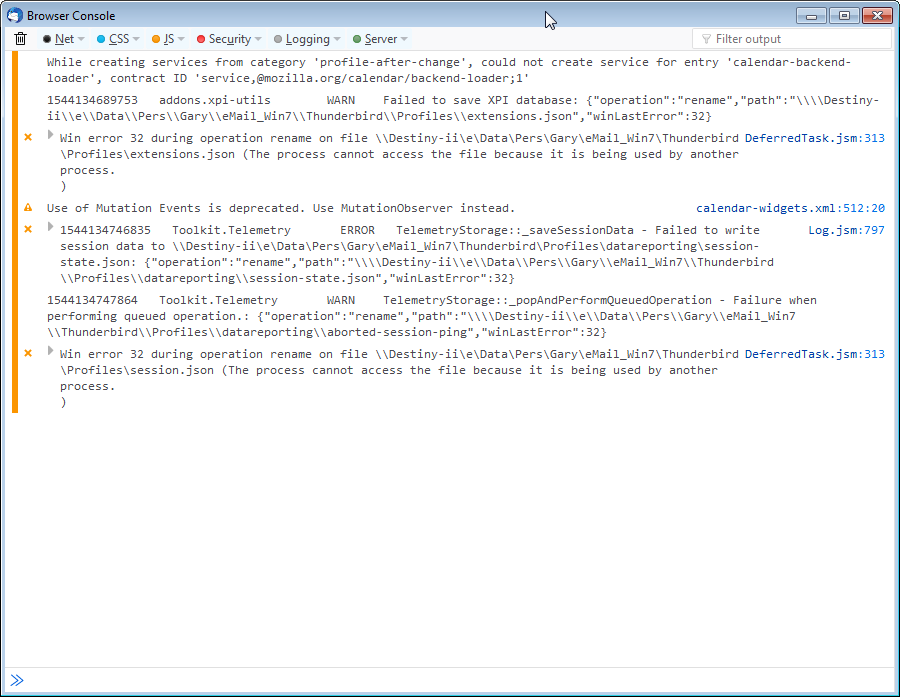The width and height of the screenshot is (900, 697).
Task: Click the console prompt chevron icon
Action: tap(17, 681)
